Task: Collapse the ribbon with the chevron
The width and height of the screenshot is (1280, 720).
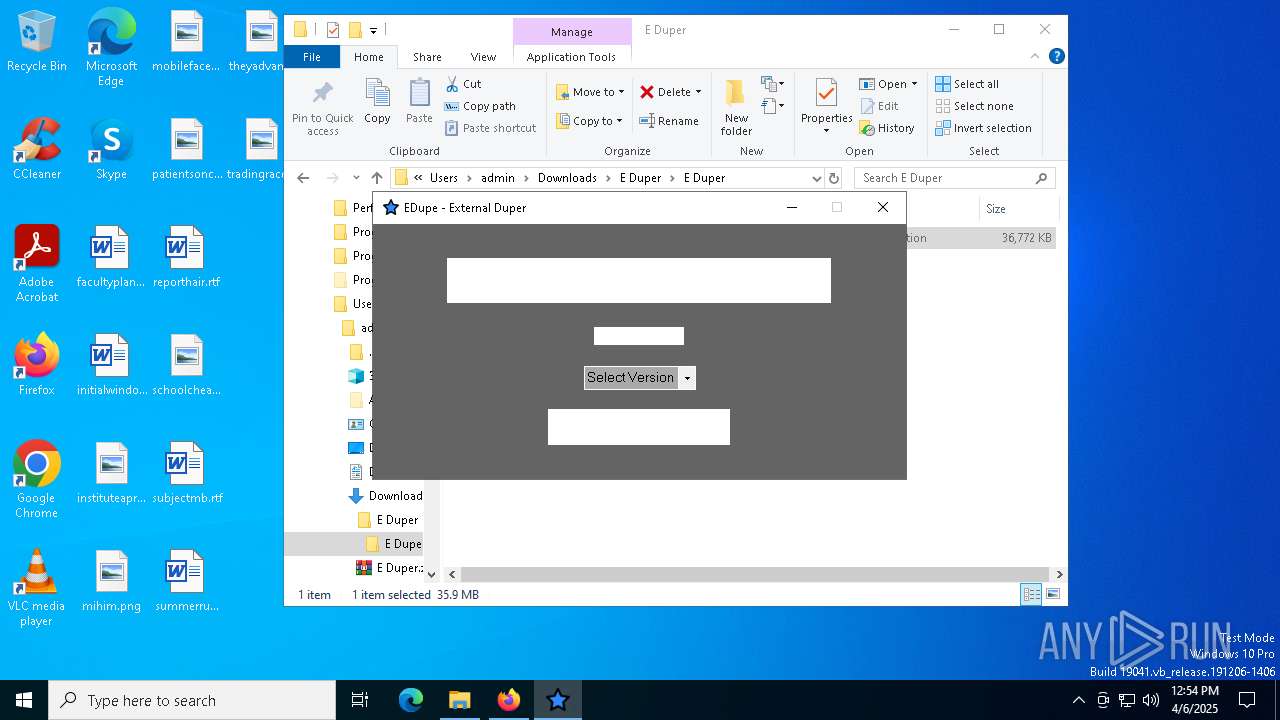Action: point(1035,57)
